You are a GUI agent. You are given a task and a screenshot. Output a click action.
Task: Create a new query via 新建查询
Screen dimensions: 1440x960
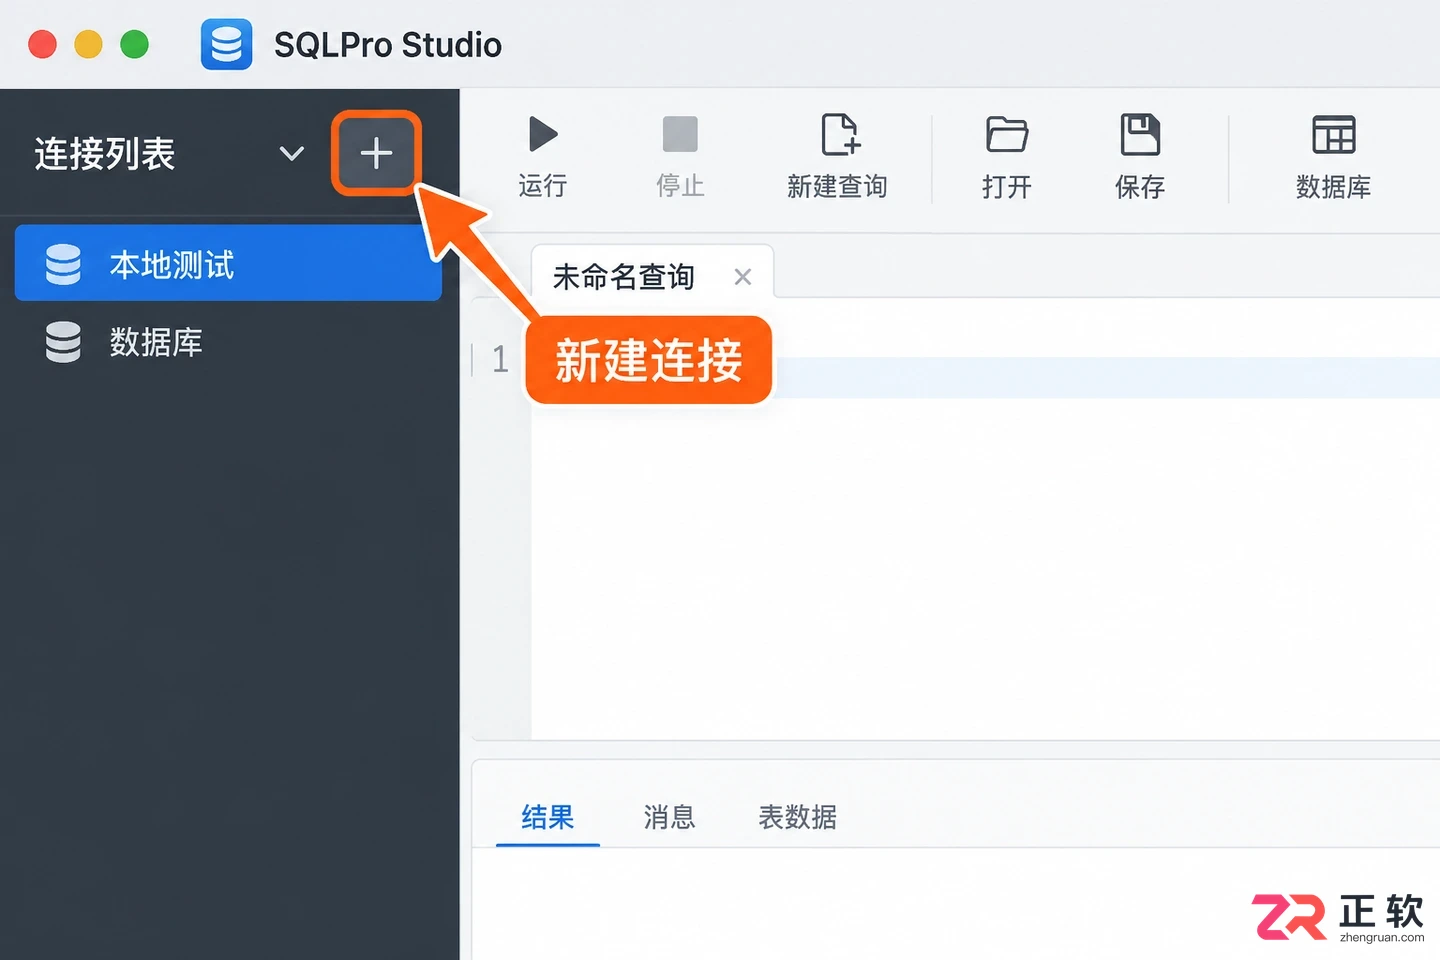pos(838,157)
